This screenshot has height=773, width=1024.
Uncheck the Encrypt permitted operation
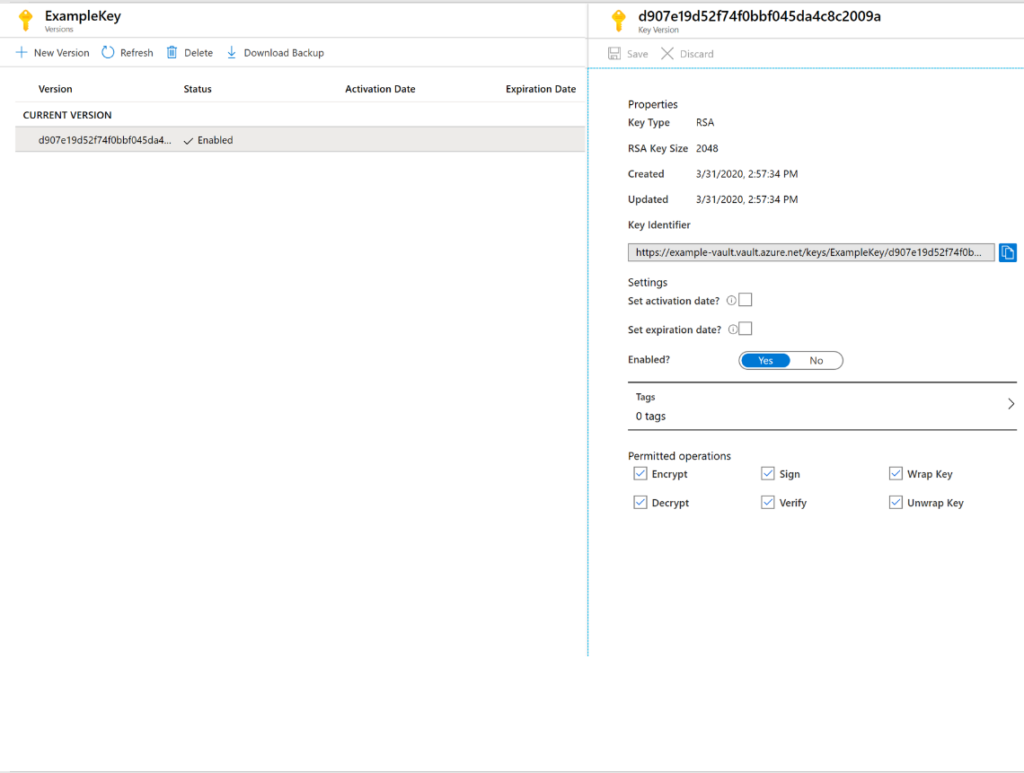point(640,473)
